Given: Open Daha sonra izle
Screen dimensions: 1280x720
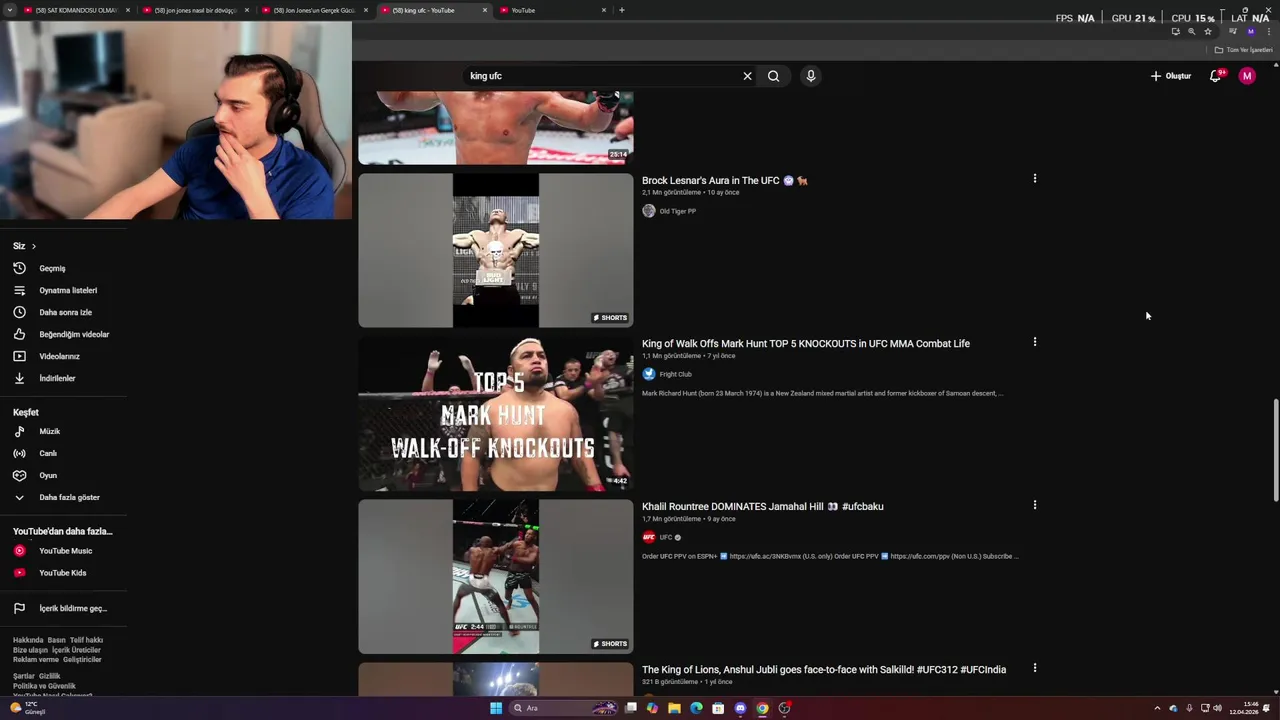Looking at the screenshot, I should tap(63, 312).
